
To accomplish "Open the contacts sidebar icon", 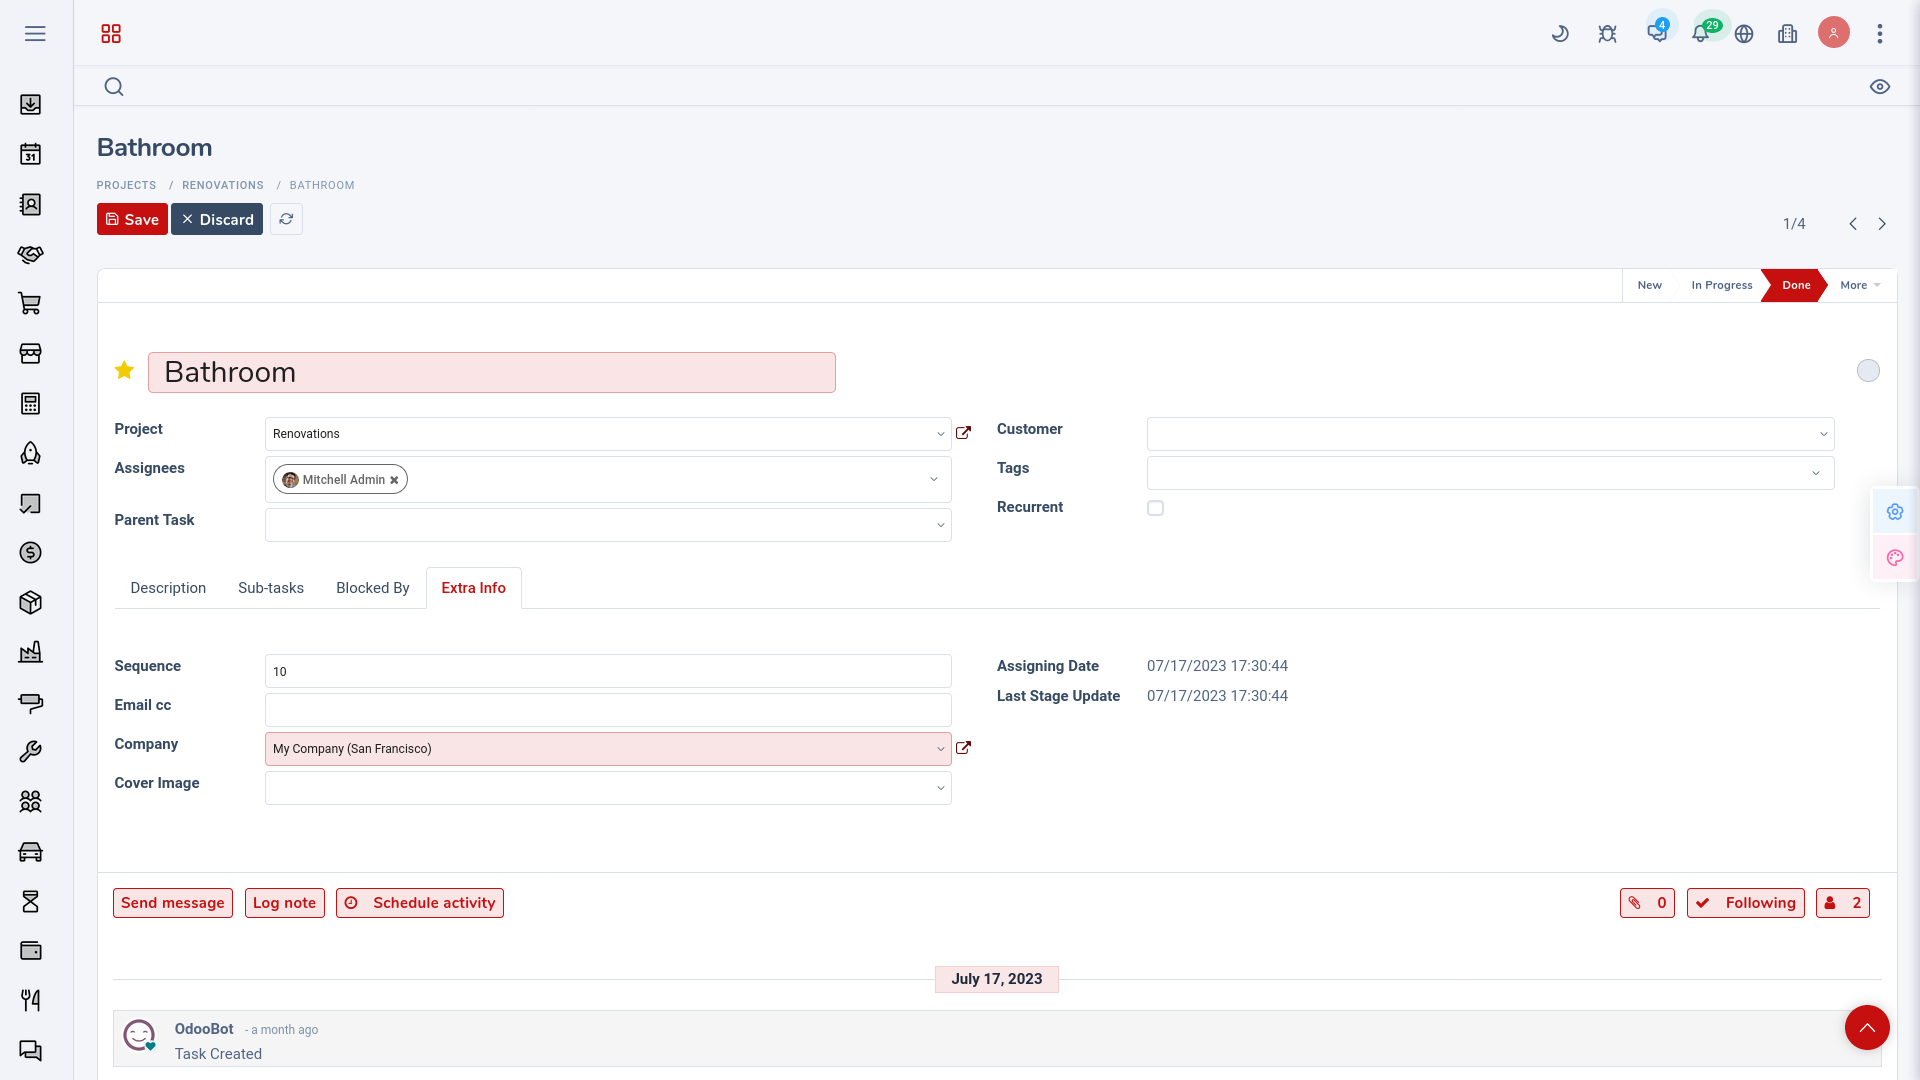I will pos(31,204).
